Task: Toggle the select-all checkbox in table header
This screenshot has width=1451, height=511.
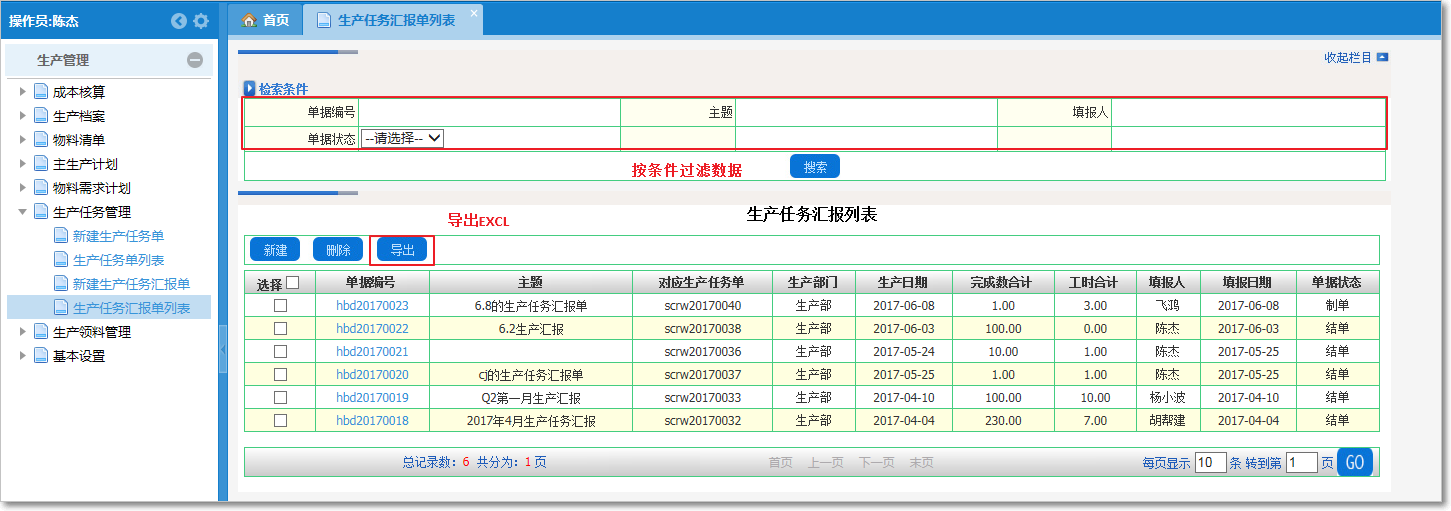Action: [x=293, y=283]
